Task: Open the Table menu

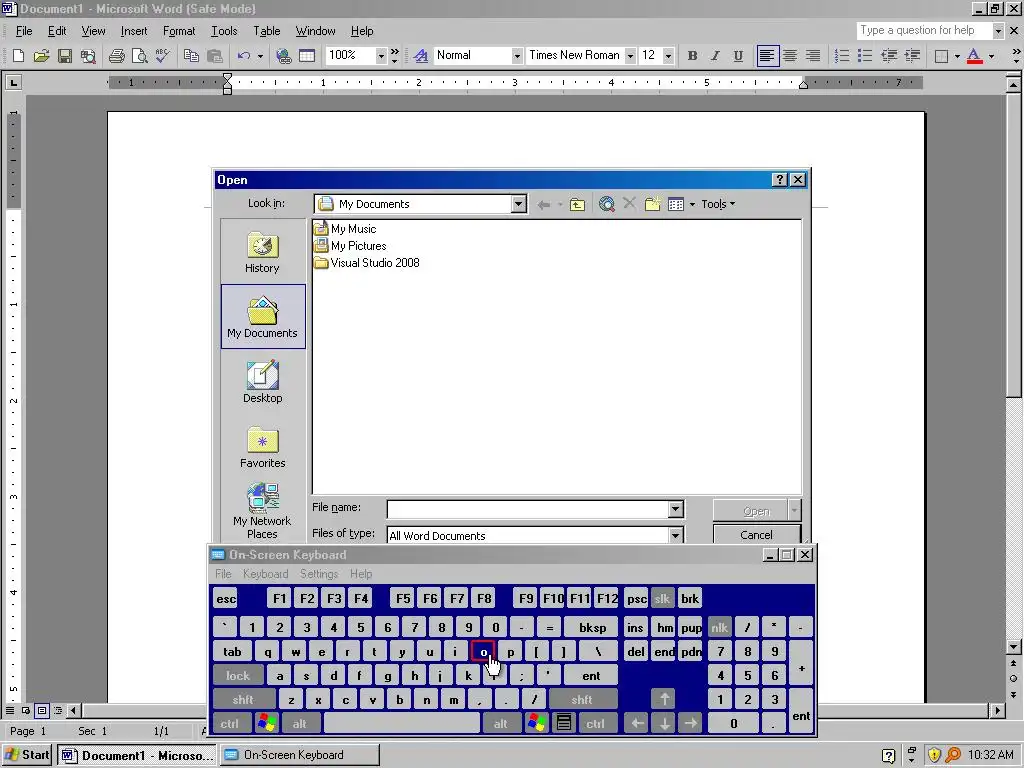Action: pos(266,31)
